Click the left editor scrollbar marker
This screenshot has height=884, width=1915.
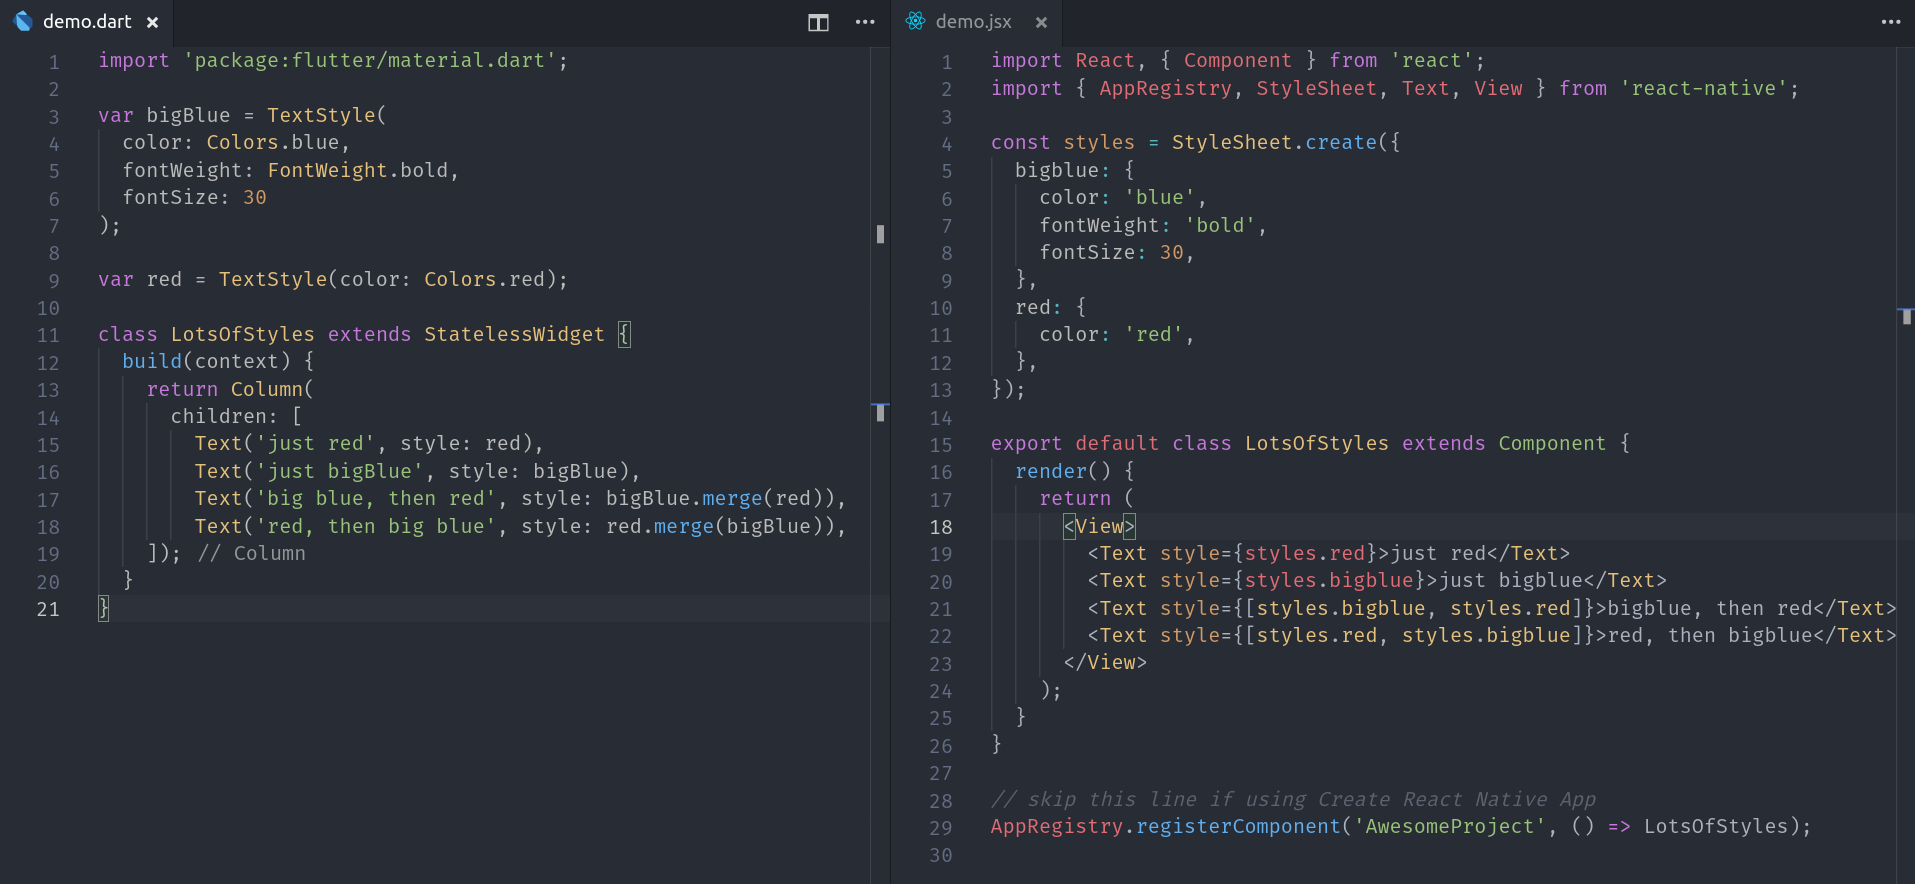880,234
